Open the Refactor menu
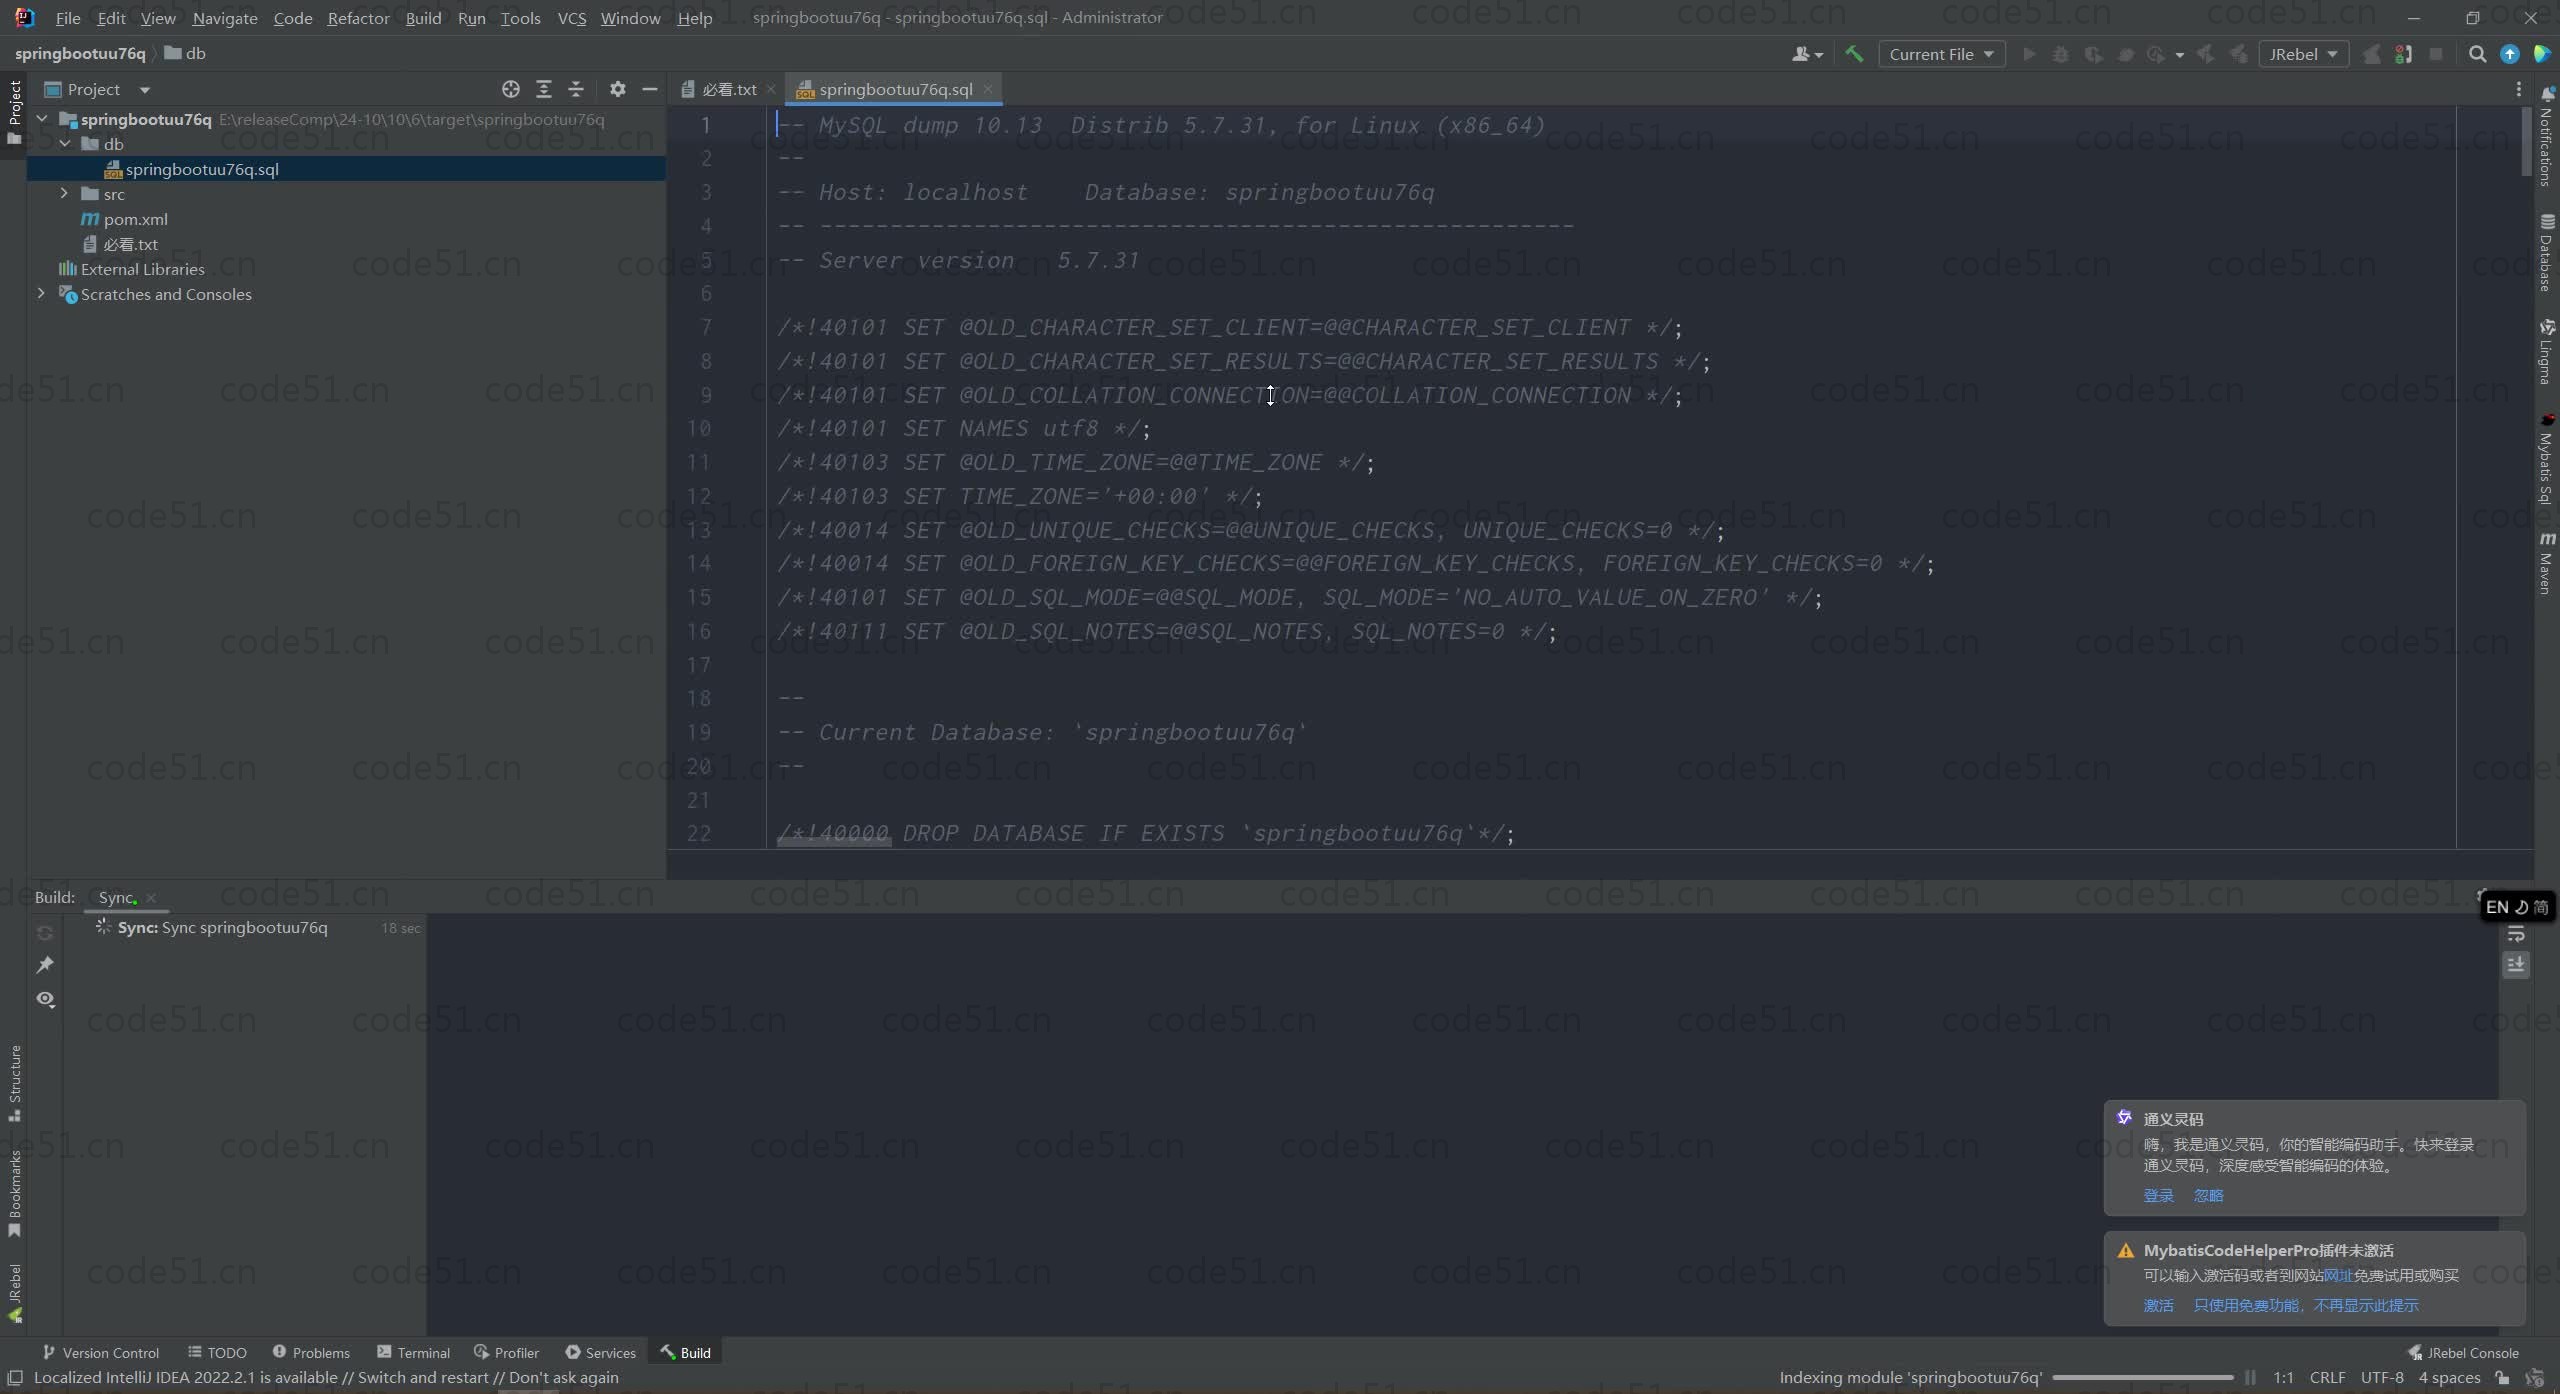This screenshot has height=1394, width=2560. pos(358,18)
